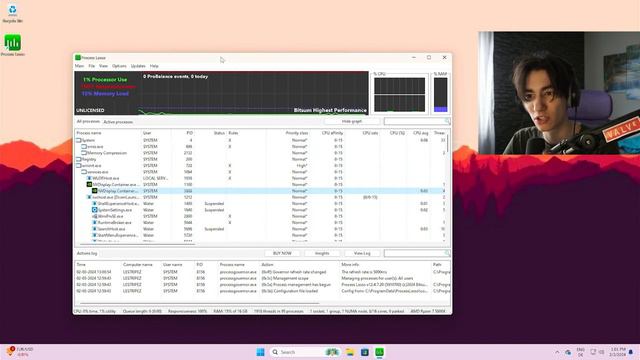This screenshot has height=360, width=640.
Task: Select the SystemSettings.exe process row
Action: 260,210
